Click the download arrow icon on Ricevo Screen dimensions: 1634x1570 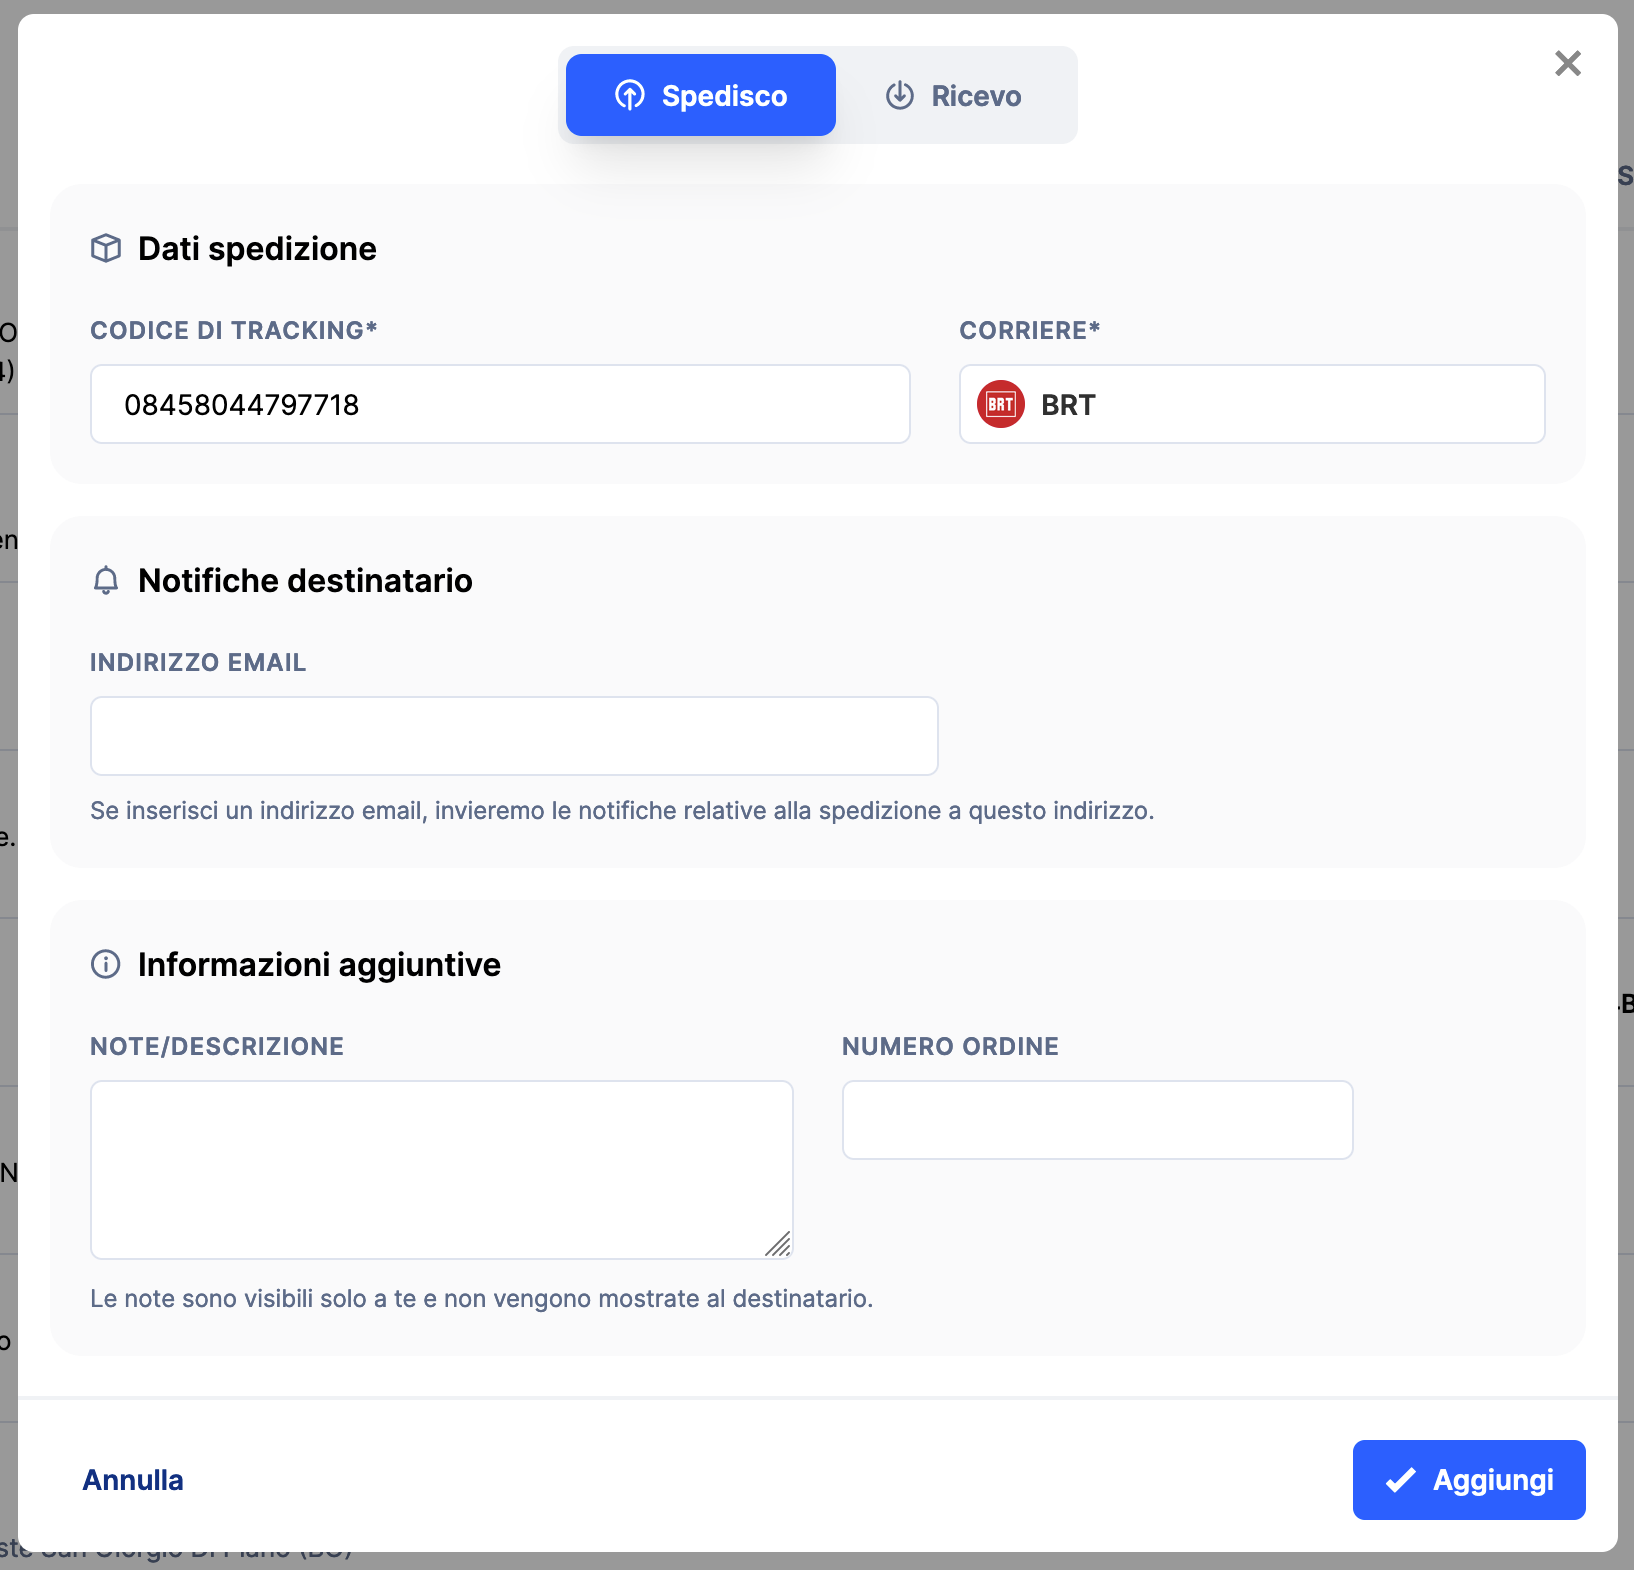(x=900, y=95)
